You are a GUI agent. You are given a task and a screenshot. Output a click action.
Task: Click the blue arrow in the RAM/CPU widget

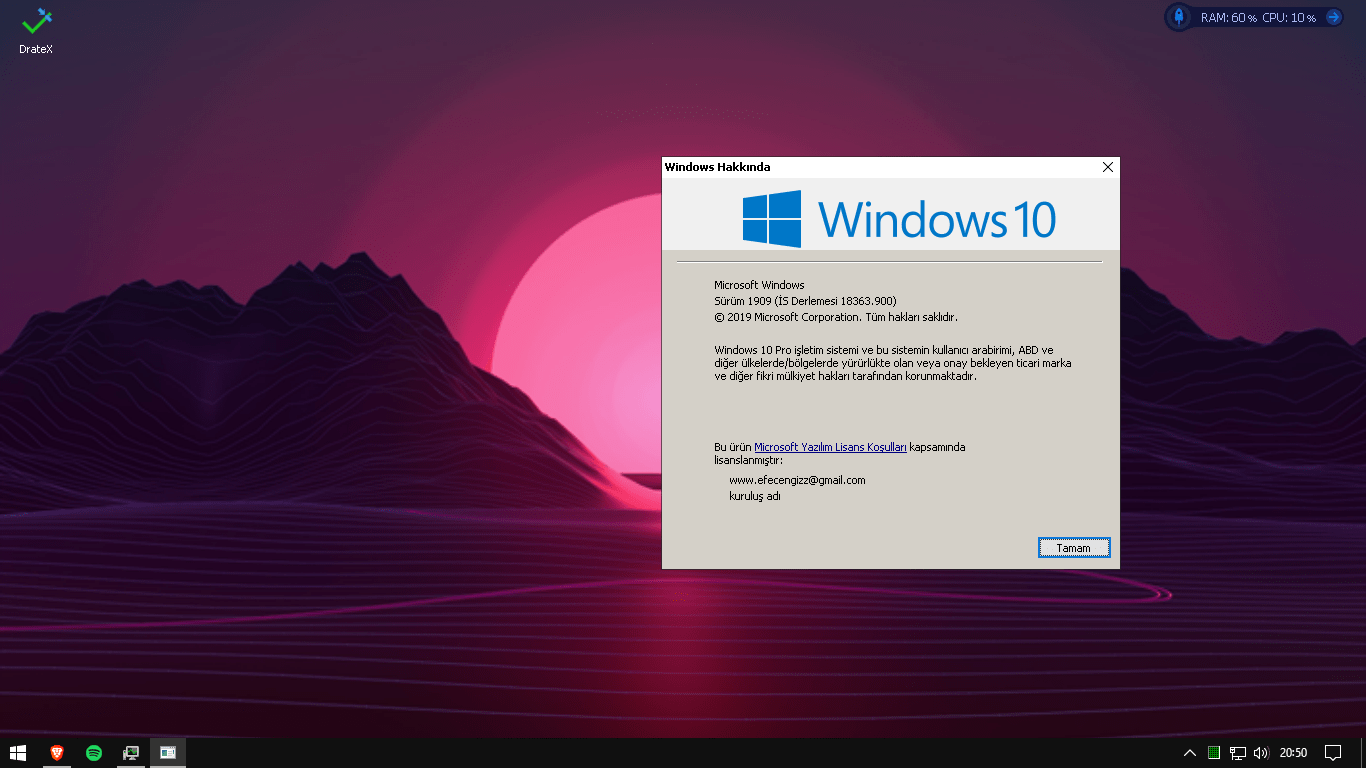(x=1333, y=17)
